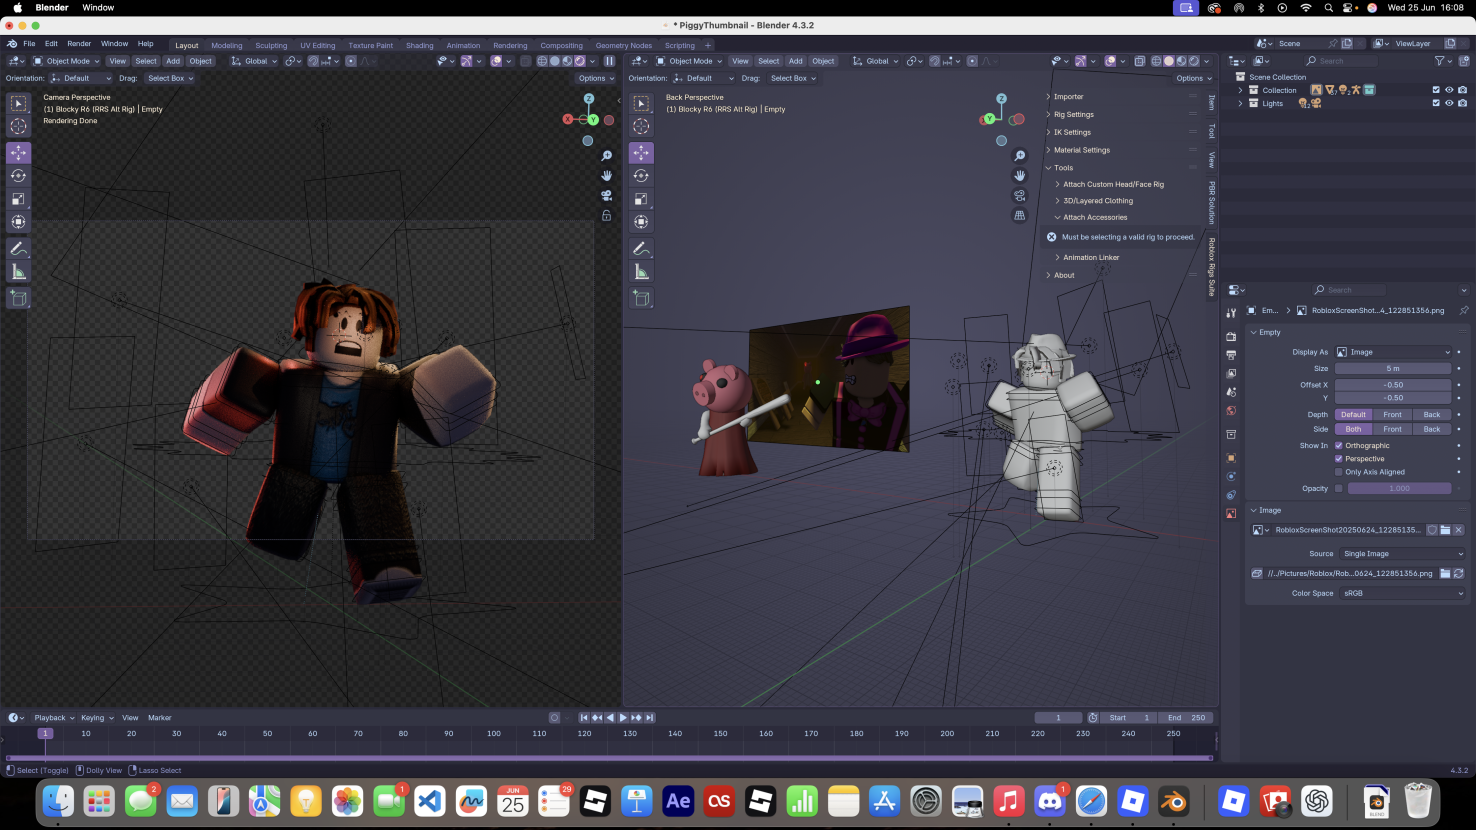The image size is (1476, 830).
Task: Expand the Rig Settings panel
Action: [x=1073, y=114]
